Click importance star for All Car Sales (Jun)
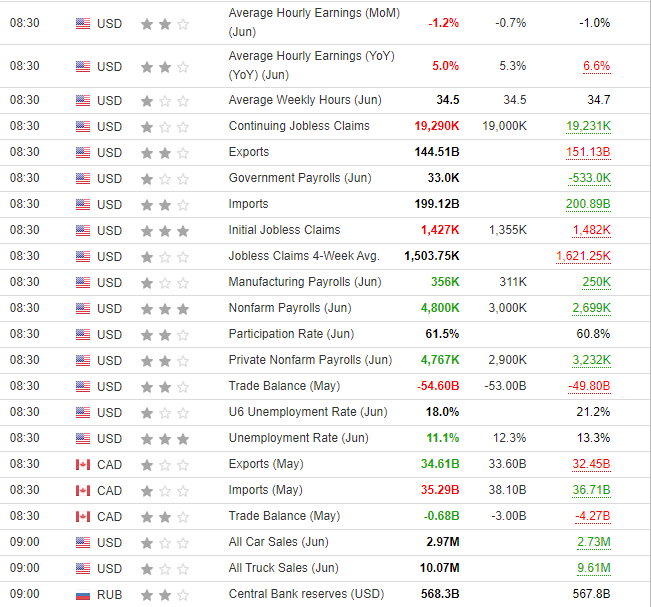Screen dimensions: 651x607 (x=165, y=543)
